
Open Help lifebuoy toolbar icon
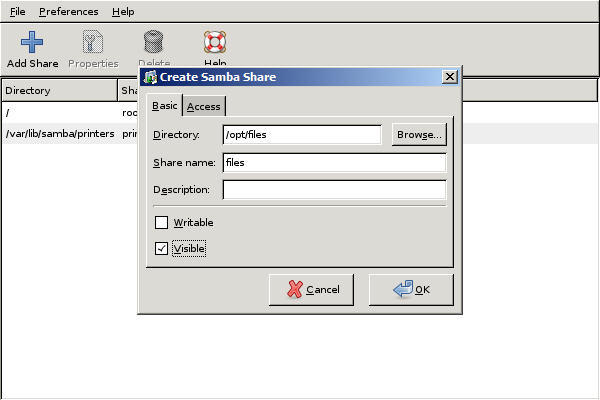[215, 42]
